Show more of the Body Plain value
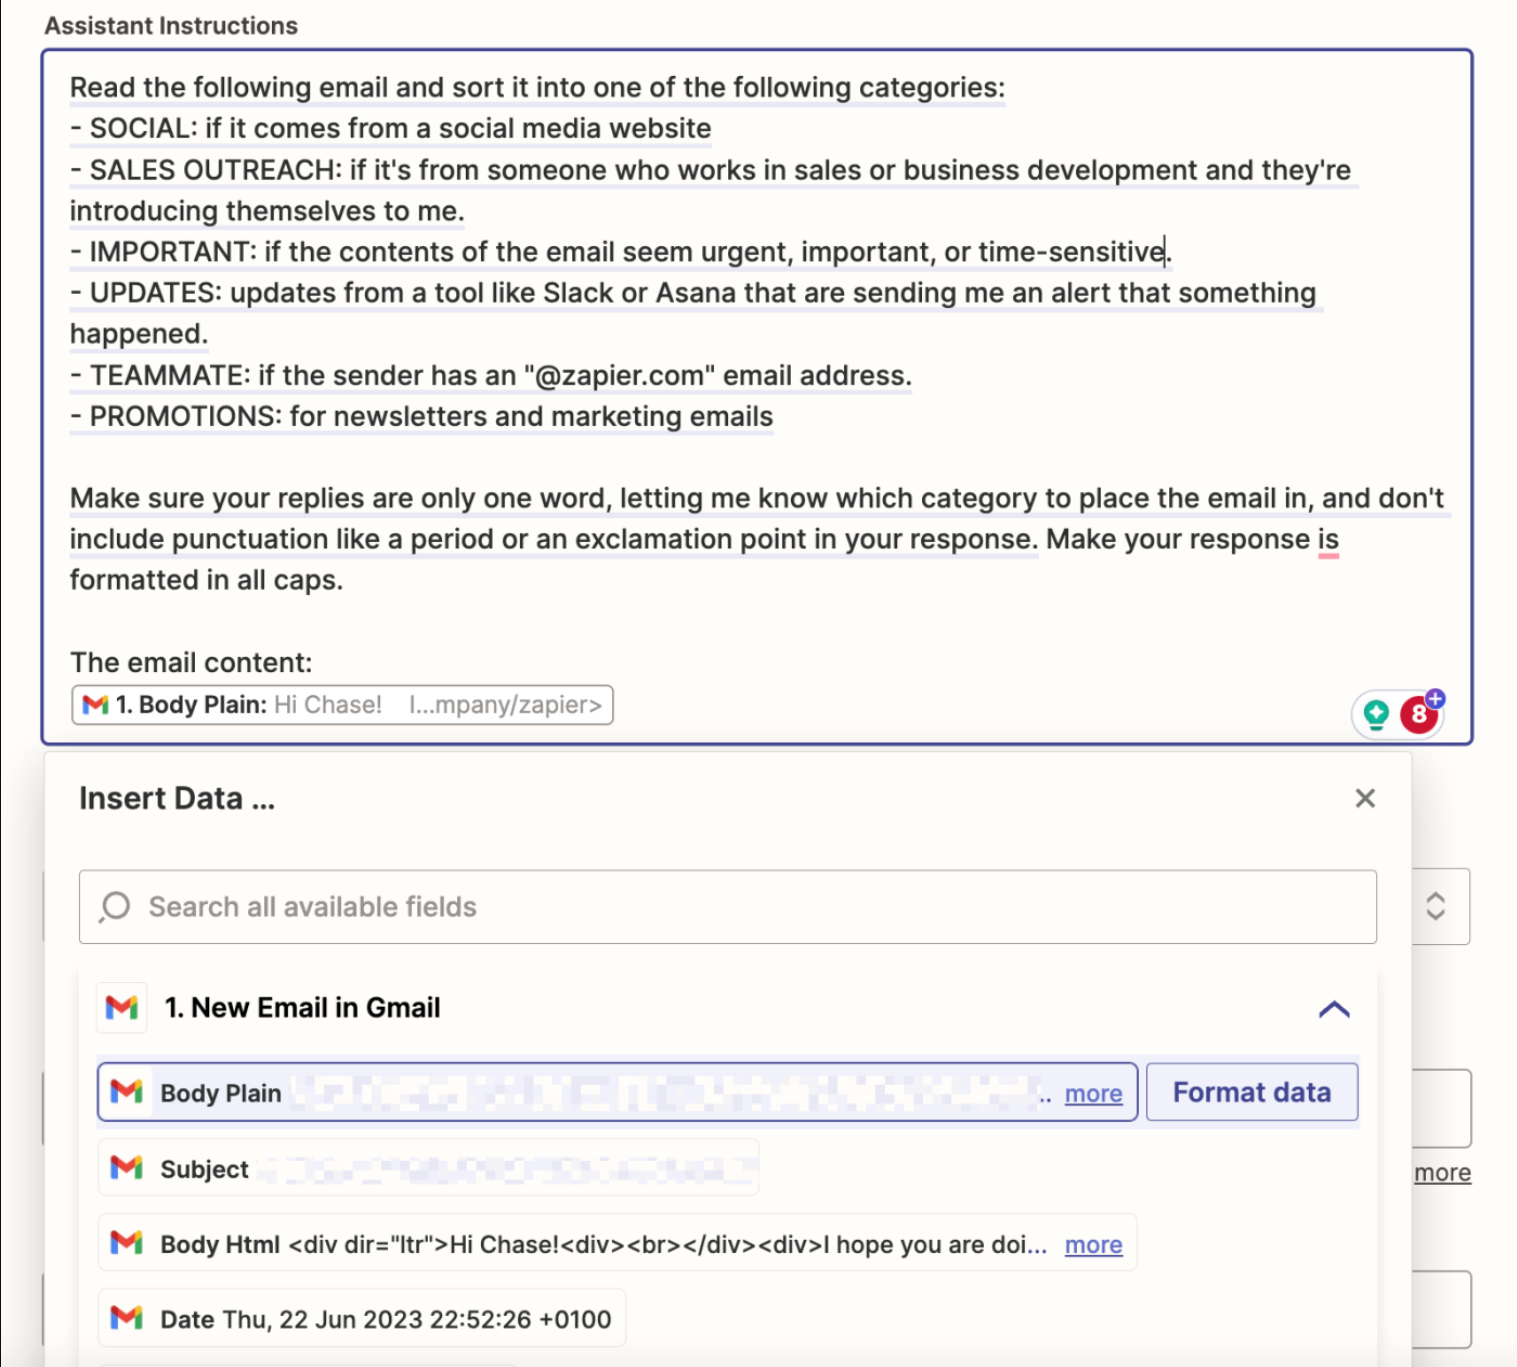Viewport: 1517px width, 1367px height. coord(1093,1094)
